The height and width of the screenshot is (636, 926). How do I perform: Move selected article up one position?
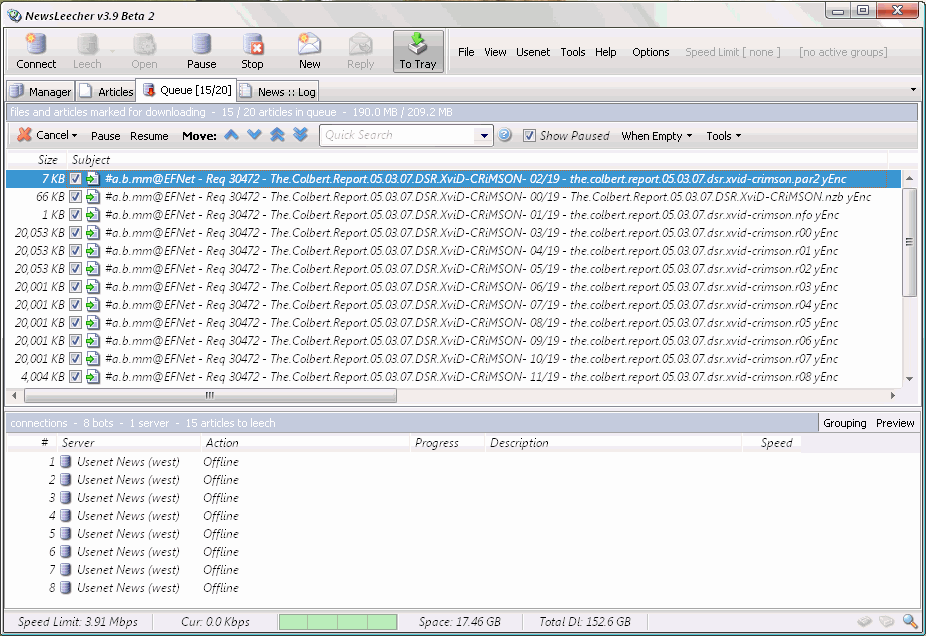tap(232, 135)
